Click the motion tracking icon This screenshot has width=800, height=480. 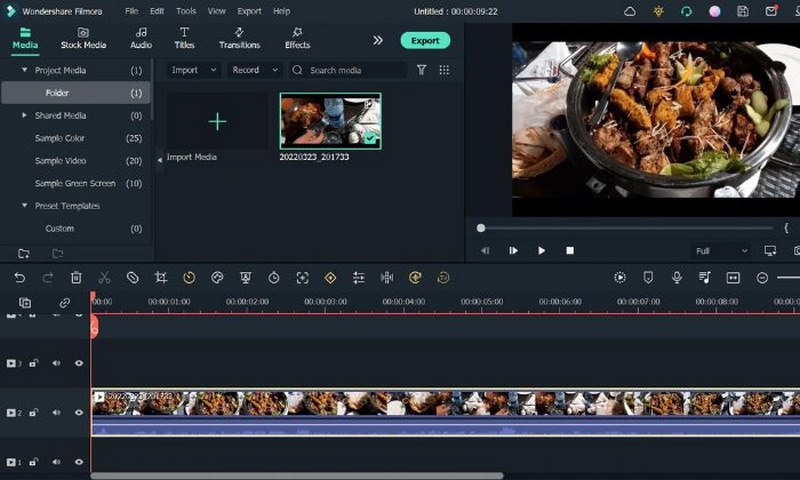pos(303,277)
